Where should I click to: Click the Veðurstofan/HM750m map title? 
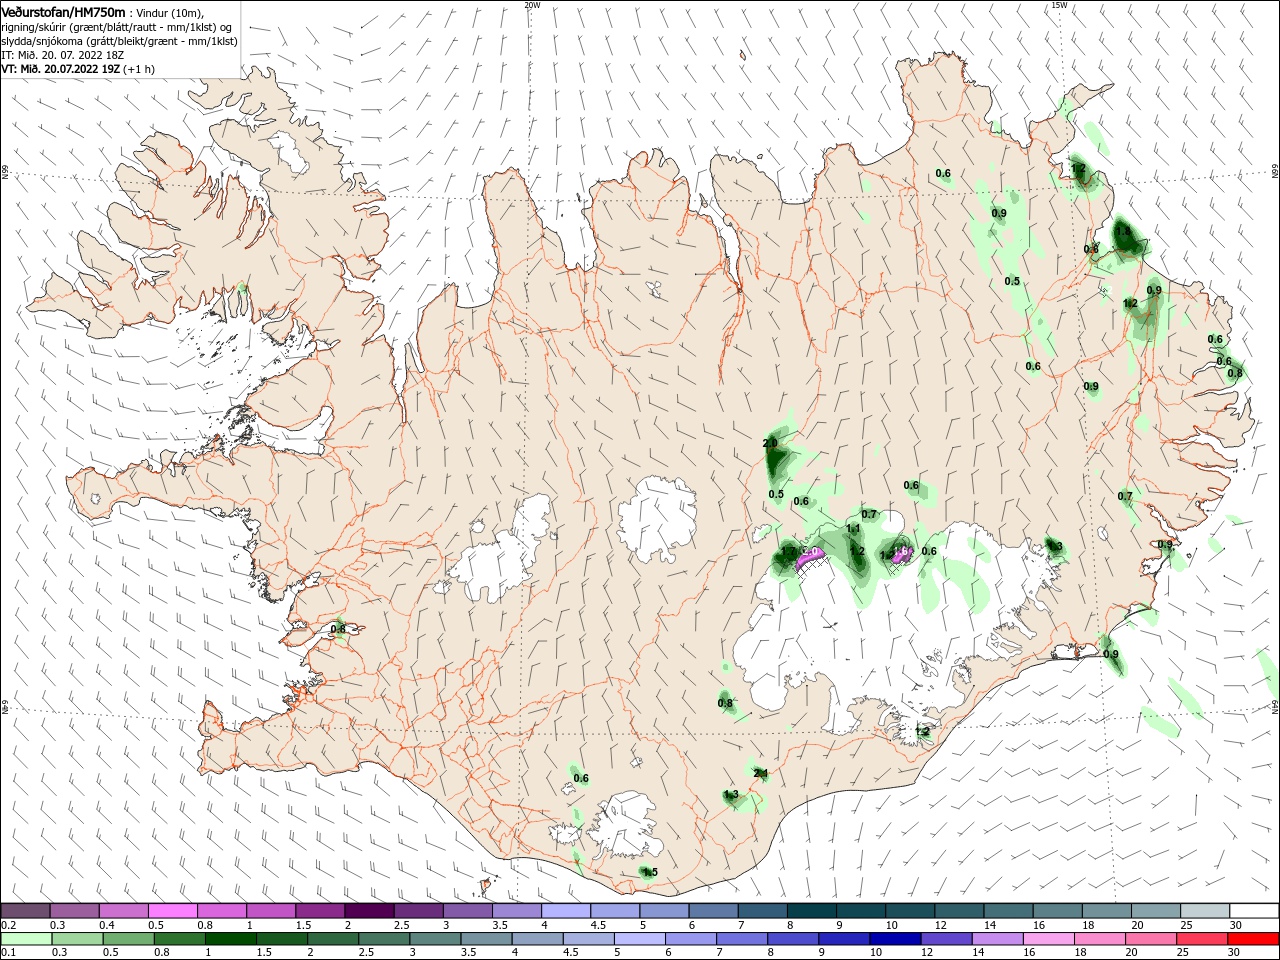point(63,11)
